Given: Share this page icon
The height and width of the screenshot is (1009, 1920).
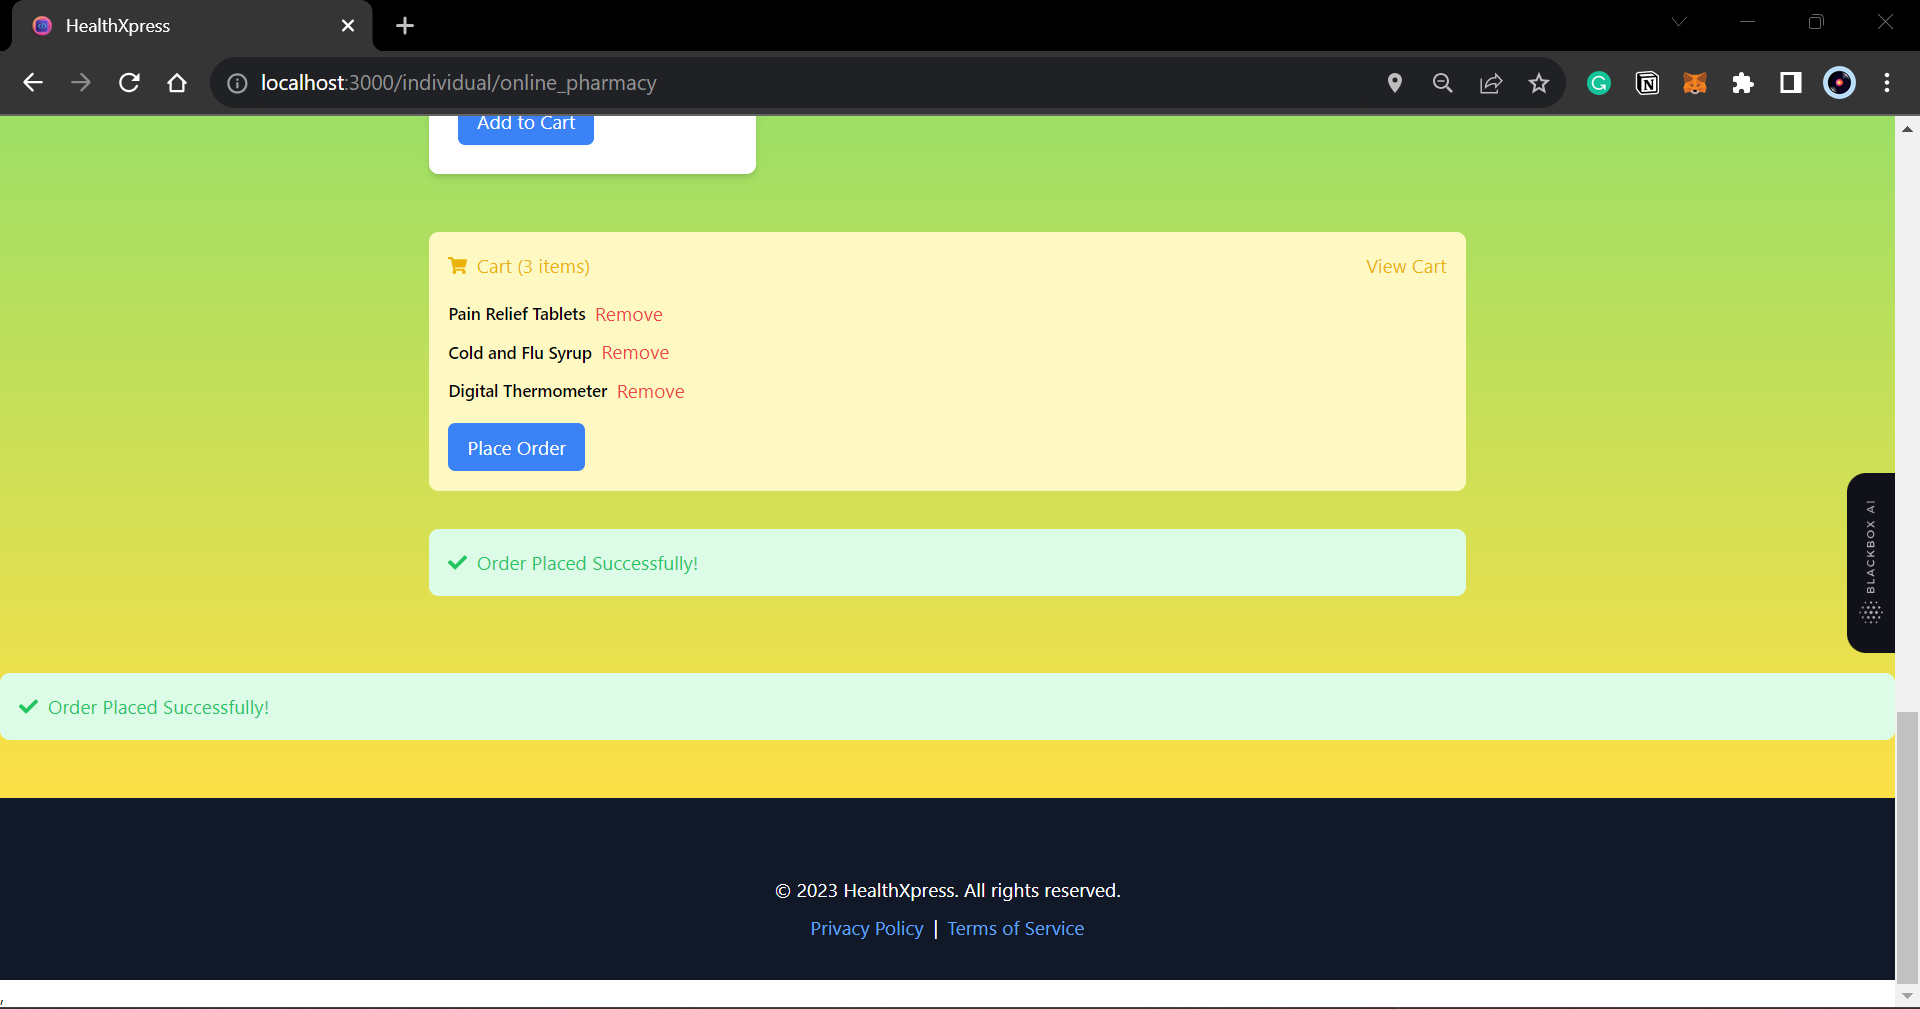Looking at the screenshot, I should pyautogui.click(x=1491, y=83).
